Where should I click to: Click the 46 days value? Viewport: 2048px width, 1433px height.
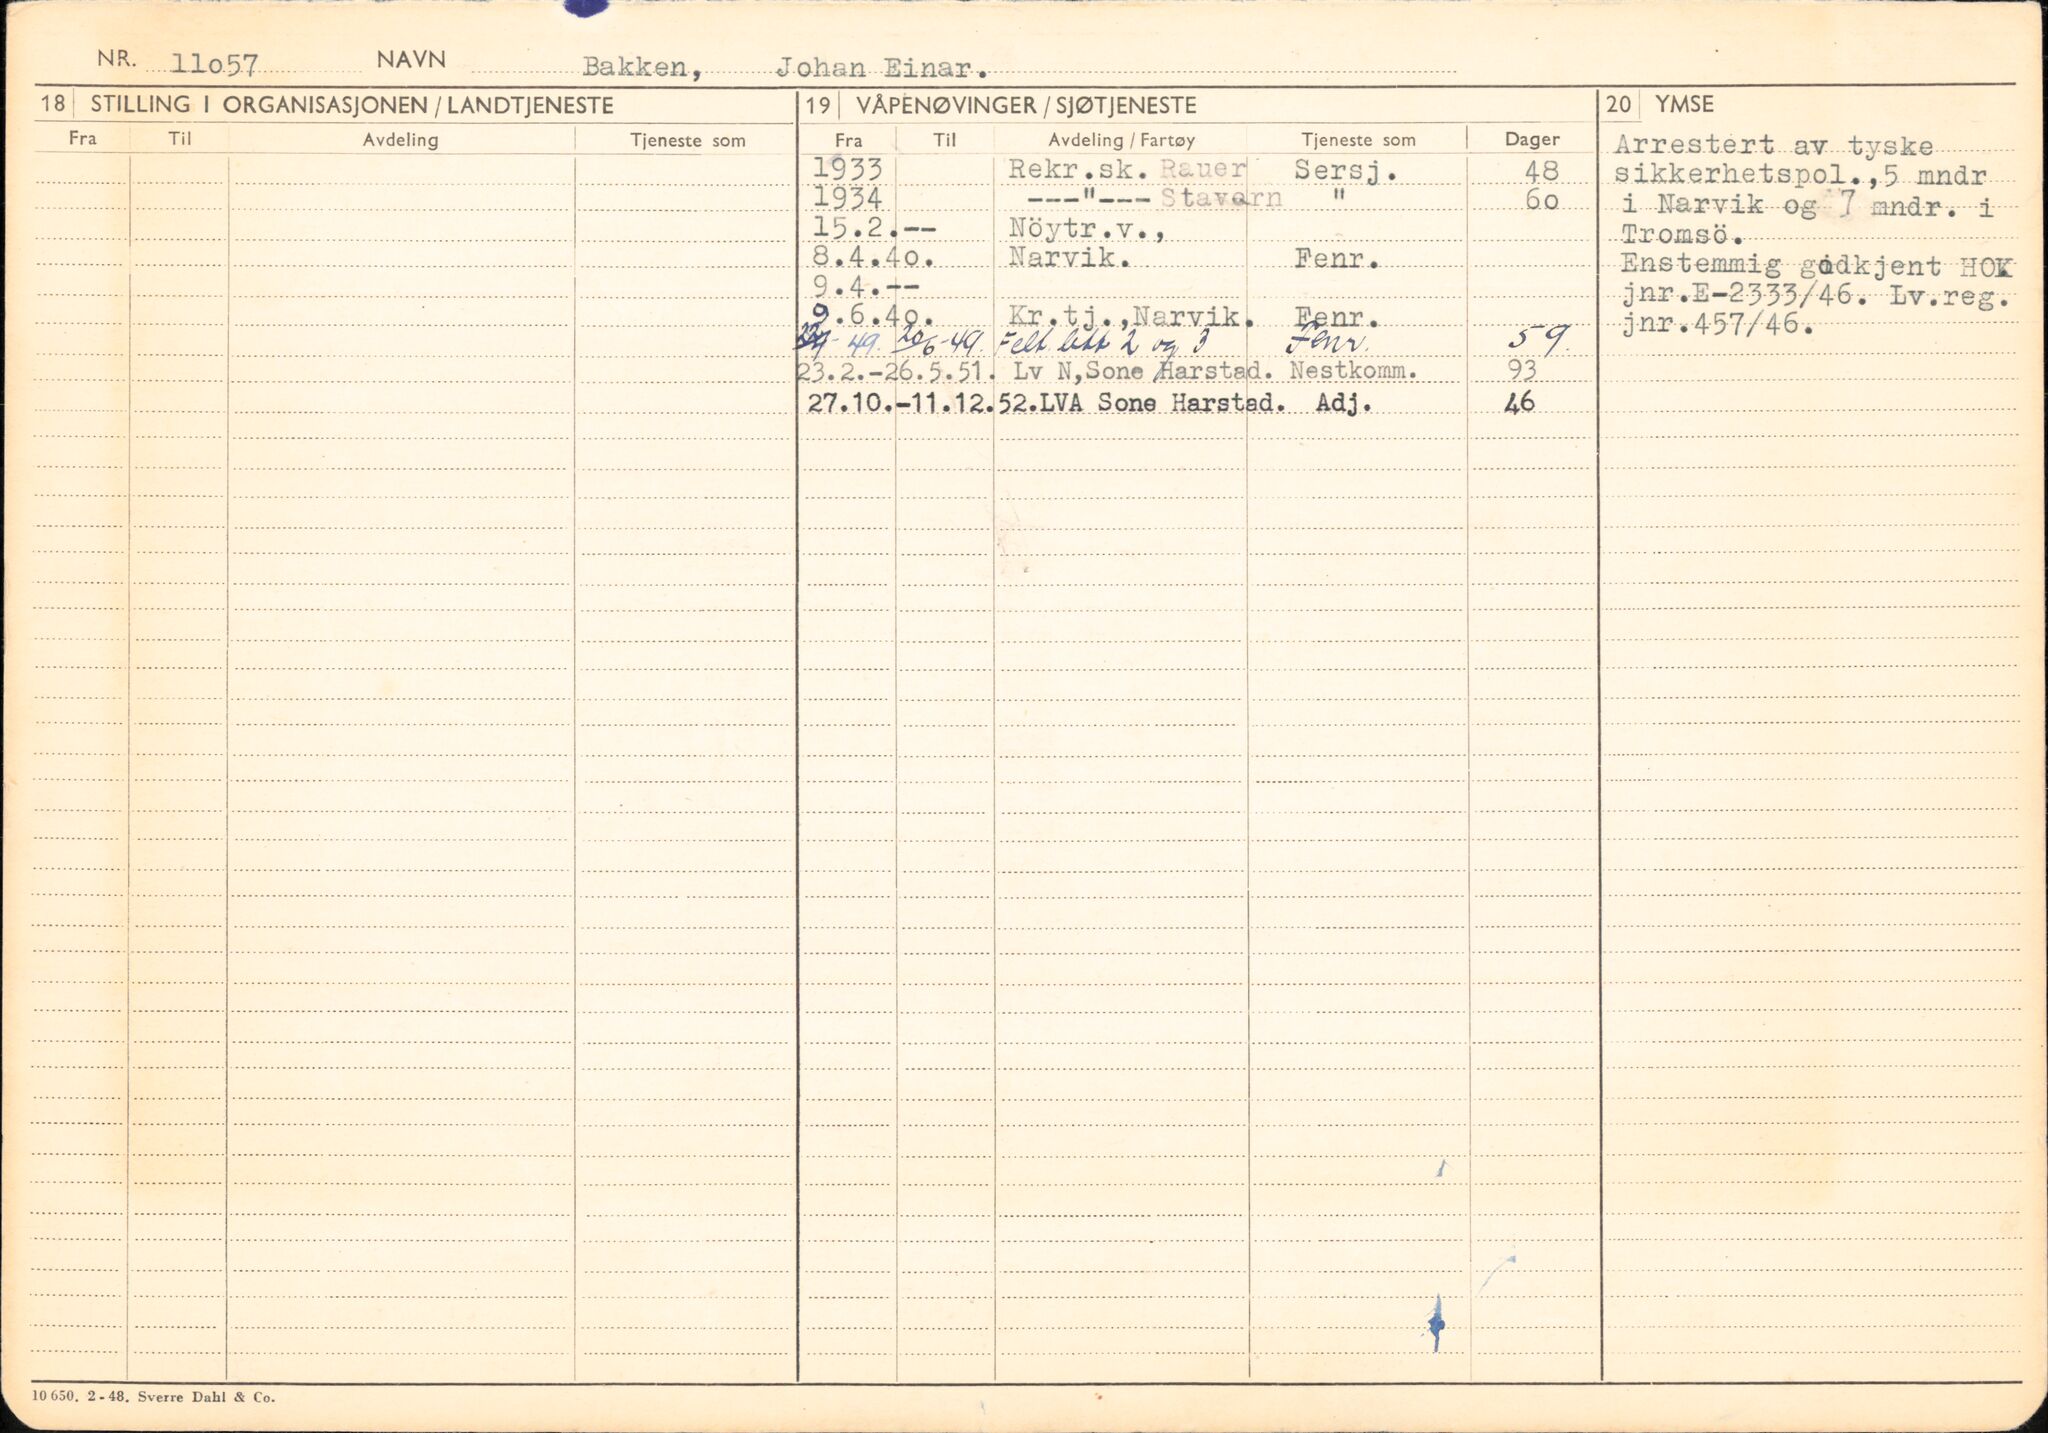1520,403
